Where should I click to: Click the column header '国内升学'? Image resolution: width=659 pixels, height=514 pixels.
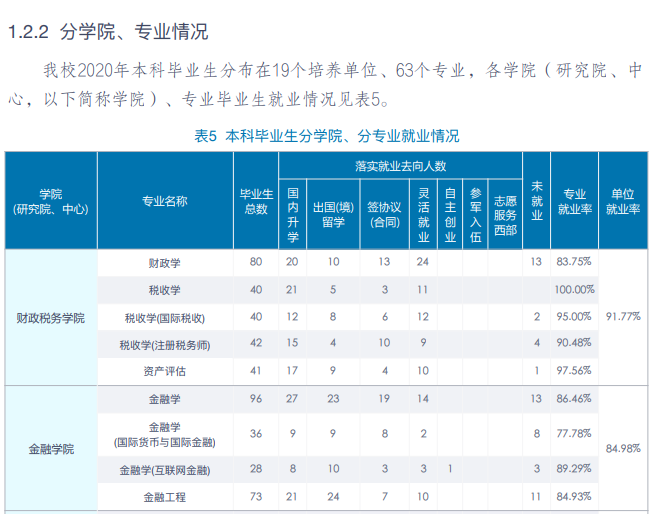tap(293, 215)
